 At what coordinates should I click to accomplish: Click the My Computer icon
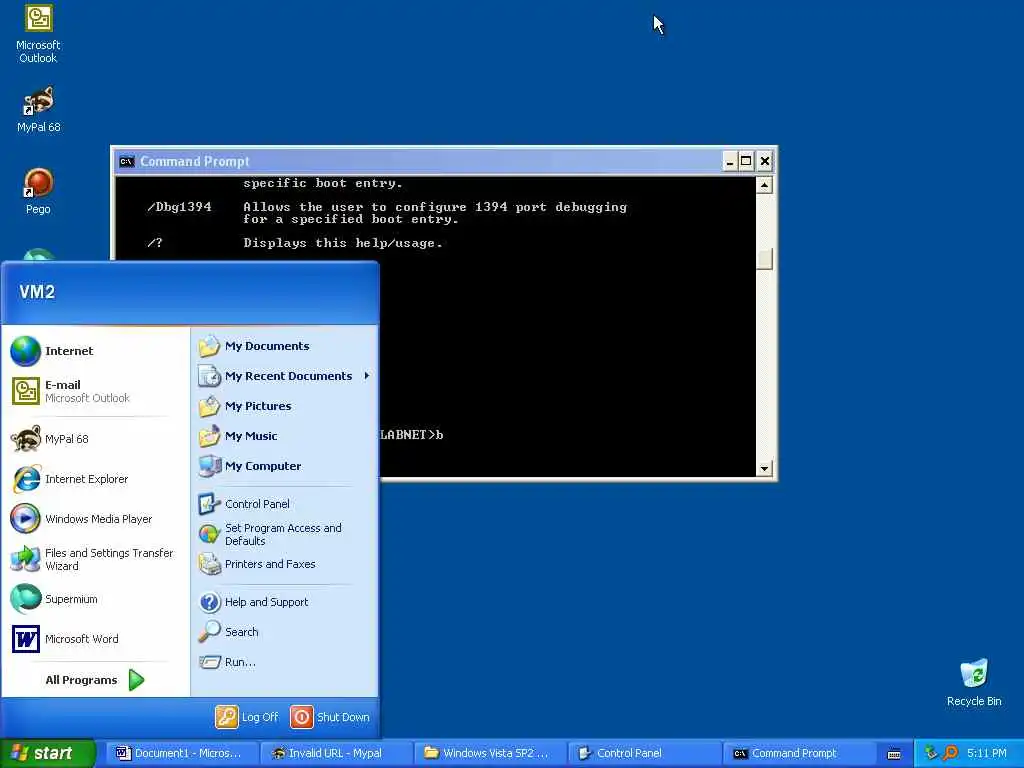[x=210, y=466]
